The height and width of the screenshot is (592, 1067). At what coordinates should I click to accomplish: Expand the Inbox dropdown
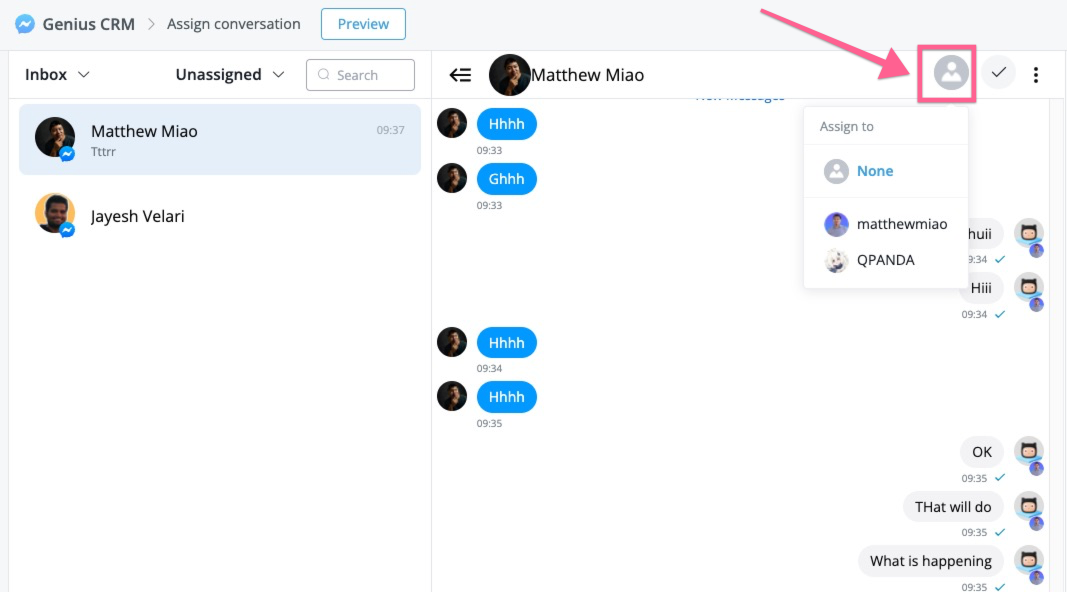(57, 74)
